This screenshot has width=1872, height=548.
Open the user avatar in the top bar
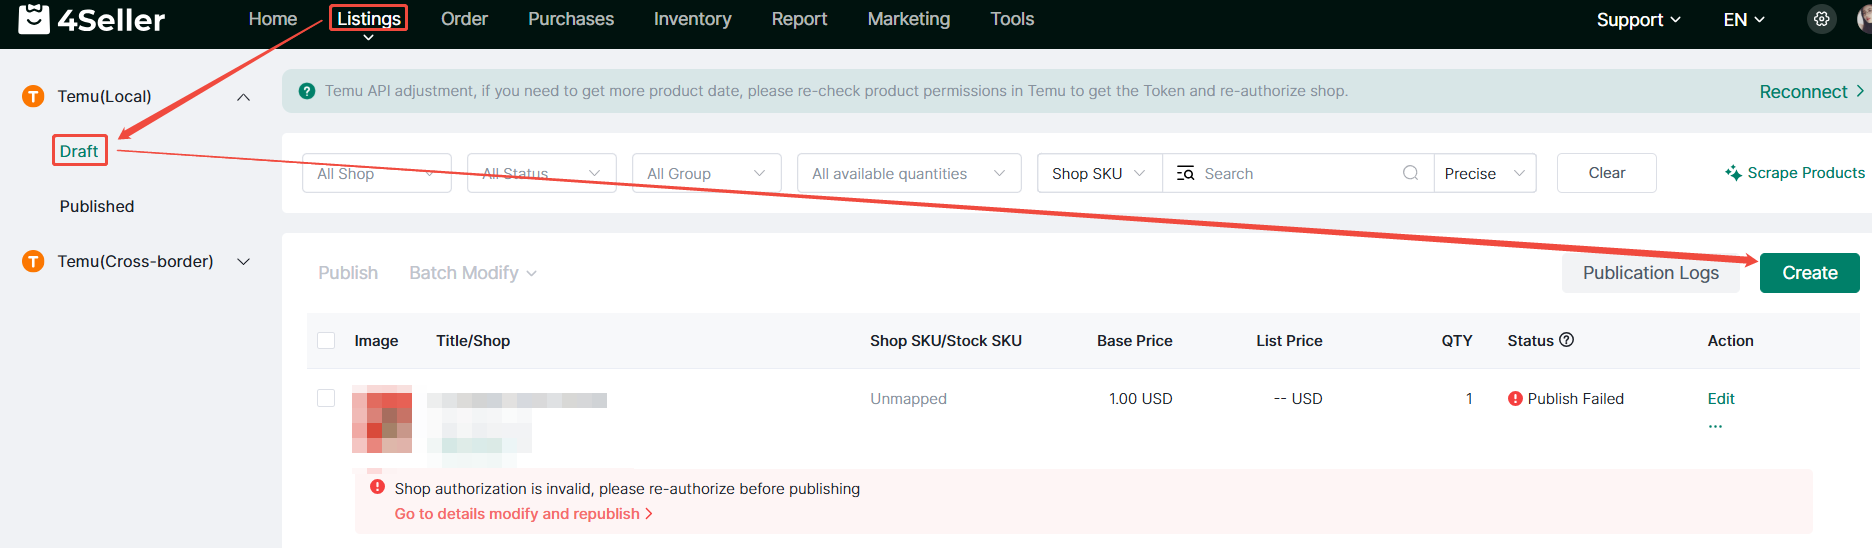click(1864, 19)
